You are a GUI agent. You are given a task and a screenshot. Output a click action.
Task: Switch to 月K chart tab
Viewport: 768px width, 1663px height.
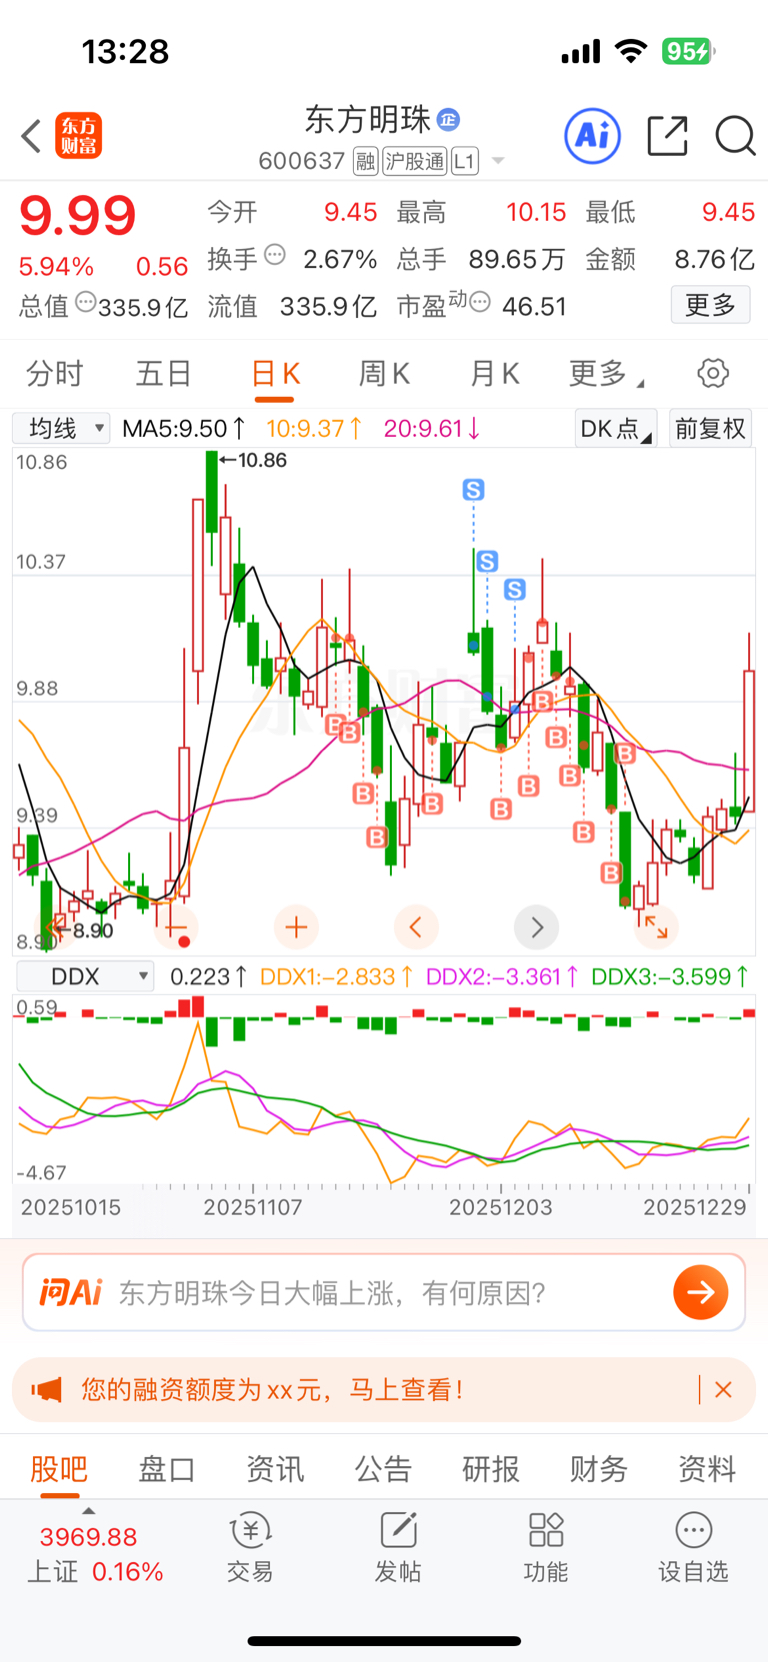pyautogui.click(x=495, y=374)
